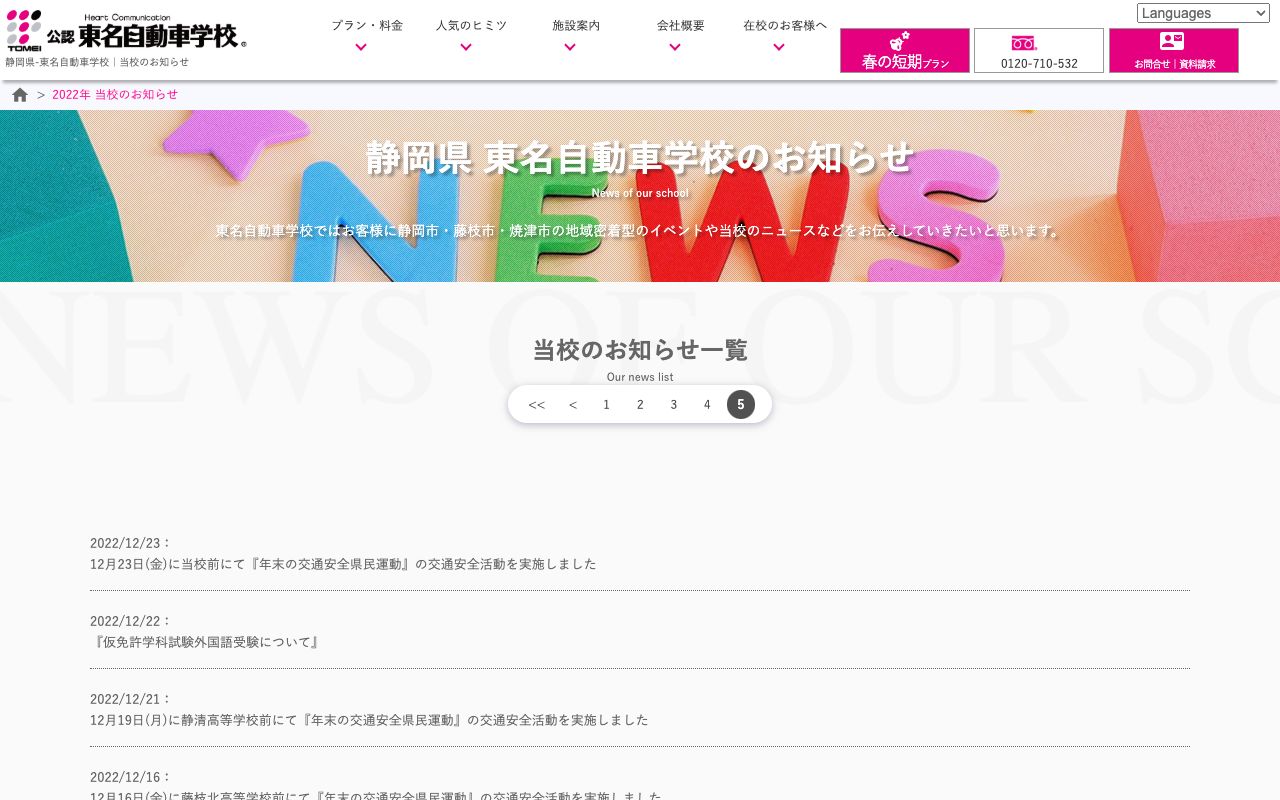Open the 人気のヒミツ menu

[471, 25]
